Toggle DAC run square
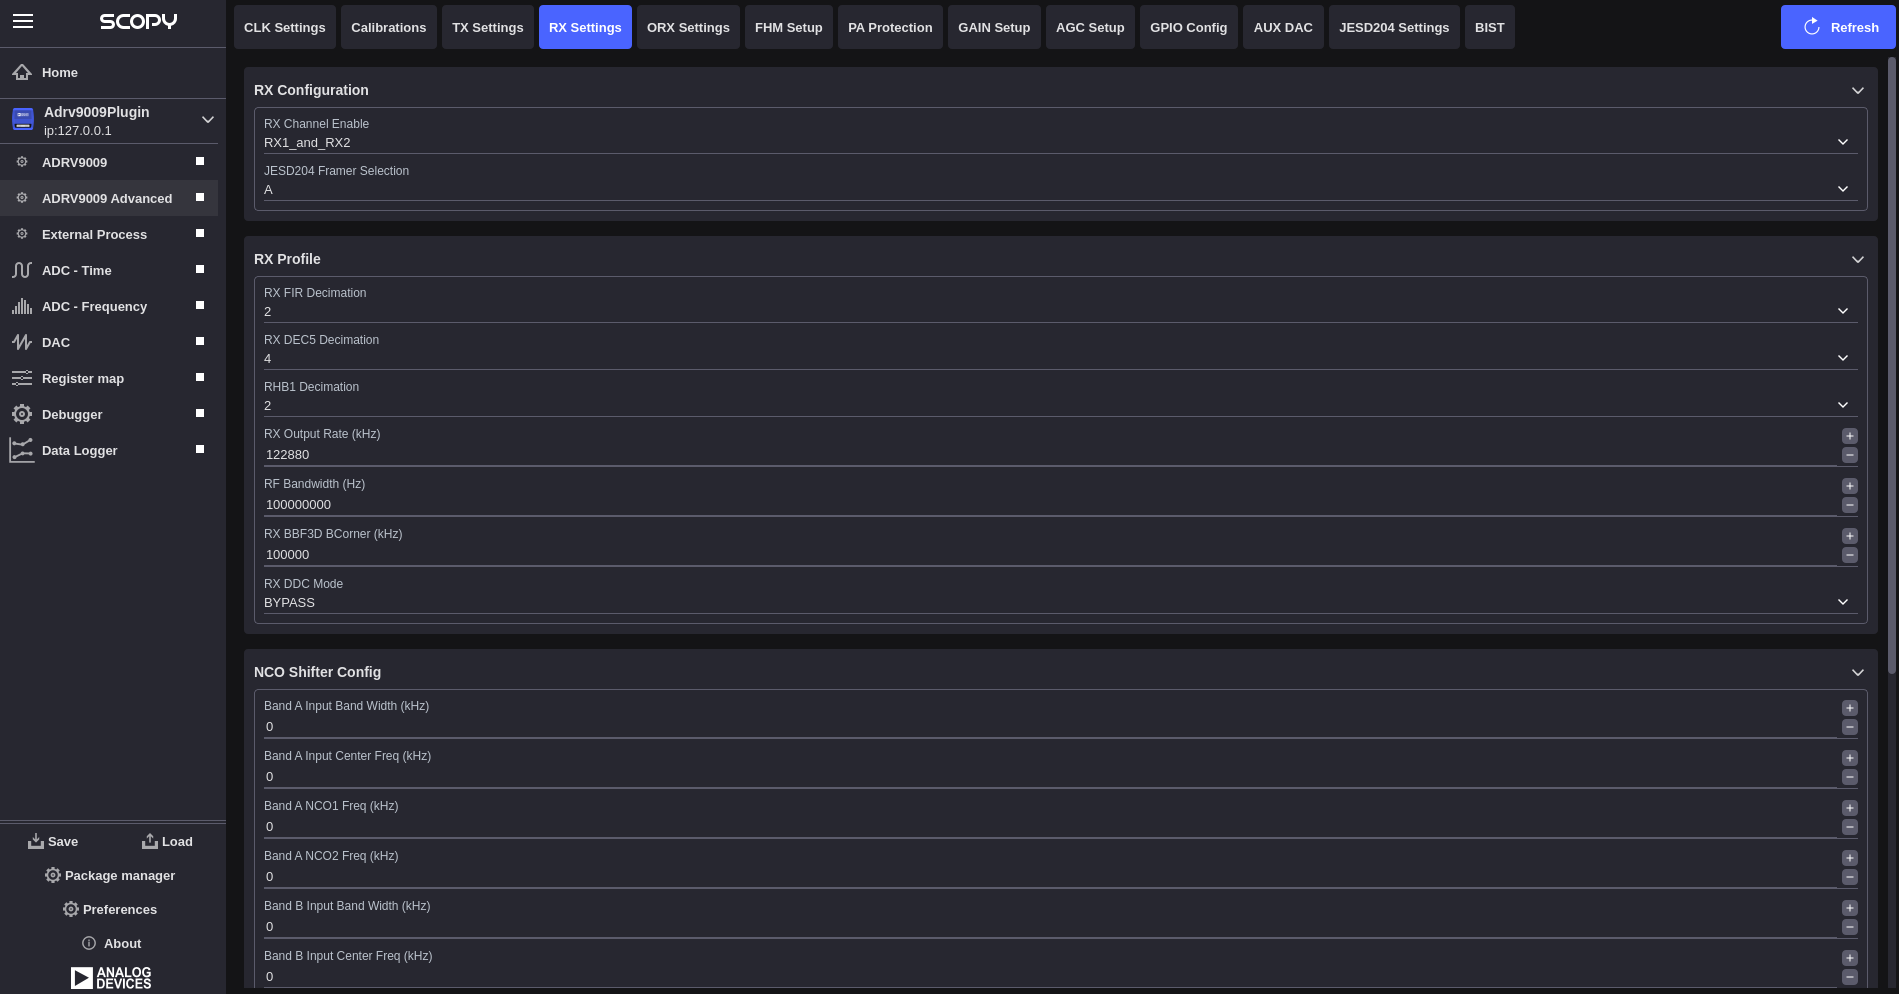 tap(200, 341)
